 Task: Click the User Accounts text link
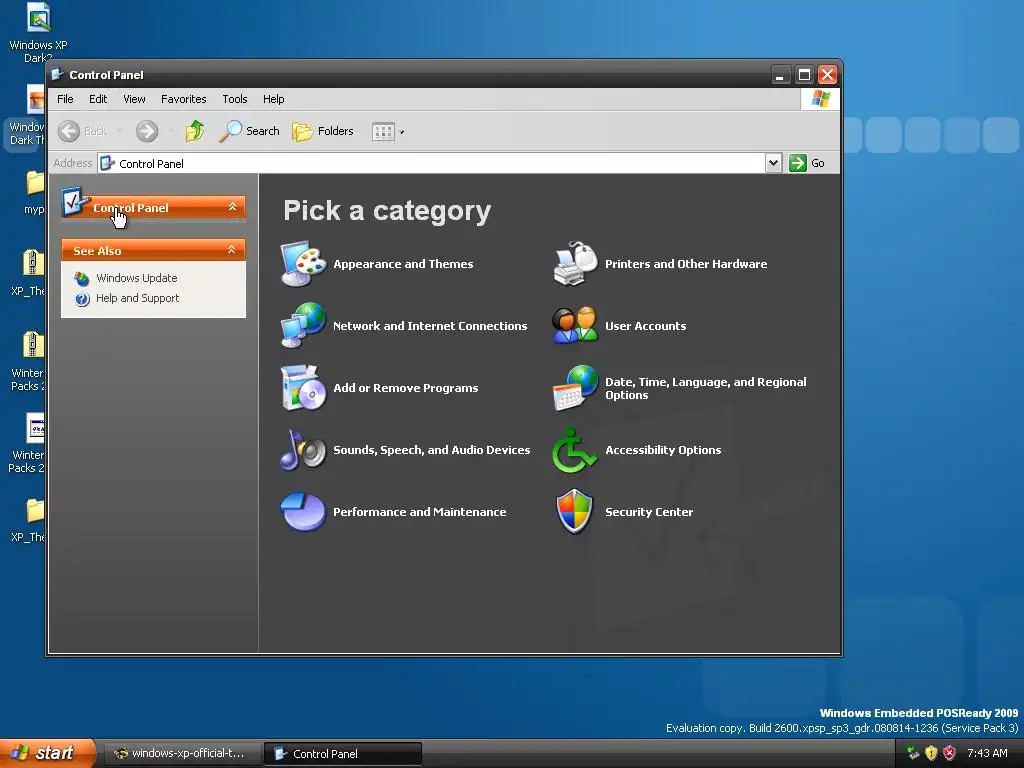[x=645, y=326]
